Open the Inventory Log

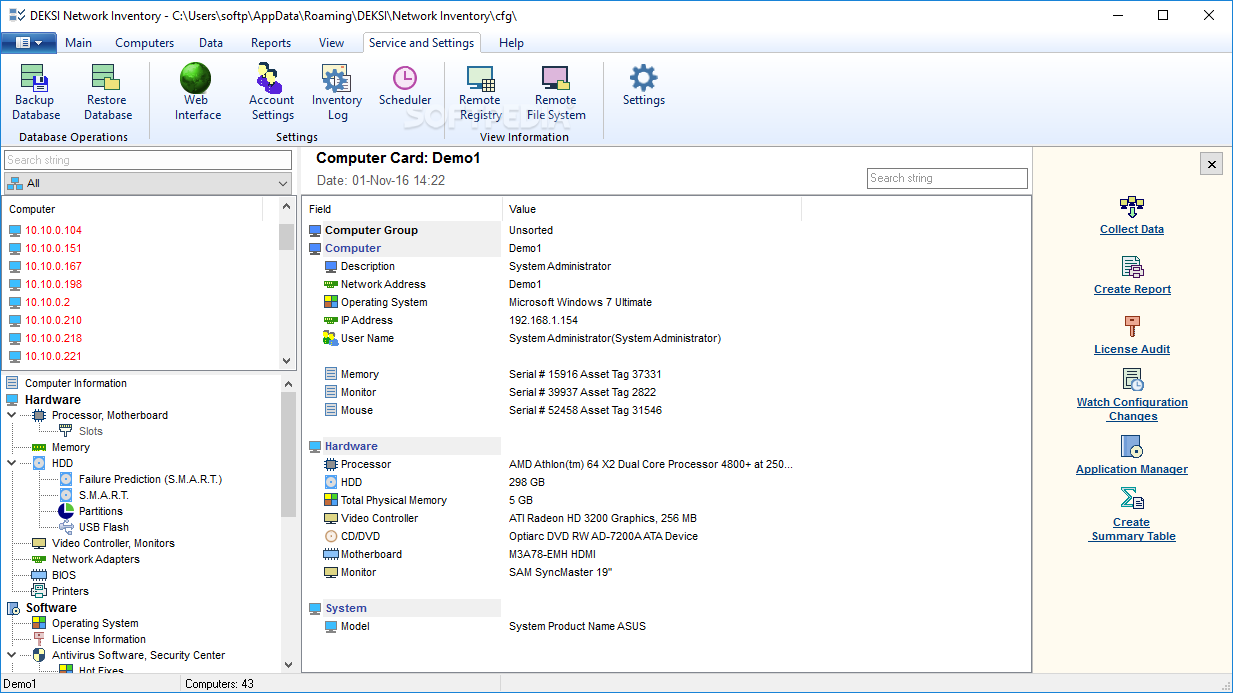(337, 92)
